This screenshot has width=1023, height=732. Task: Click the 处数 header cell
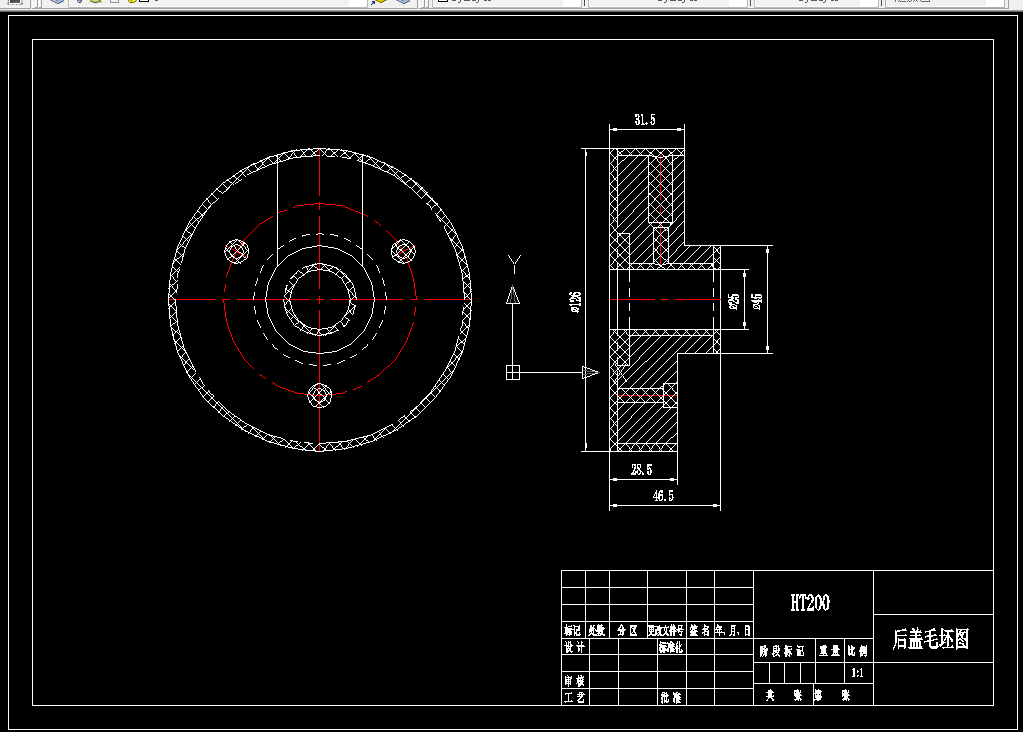click(597, 630)
